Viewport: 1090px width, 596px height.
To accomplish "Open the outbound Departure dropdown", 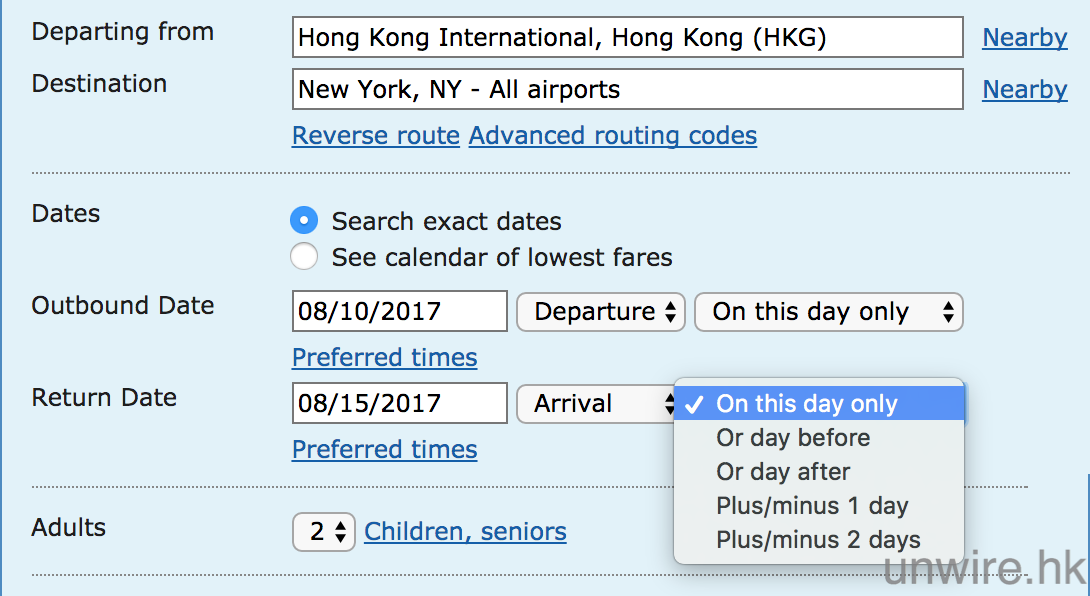I will (600, 312).
